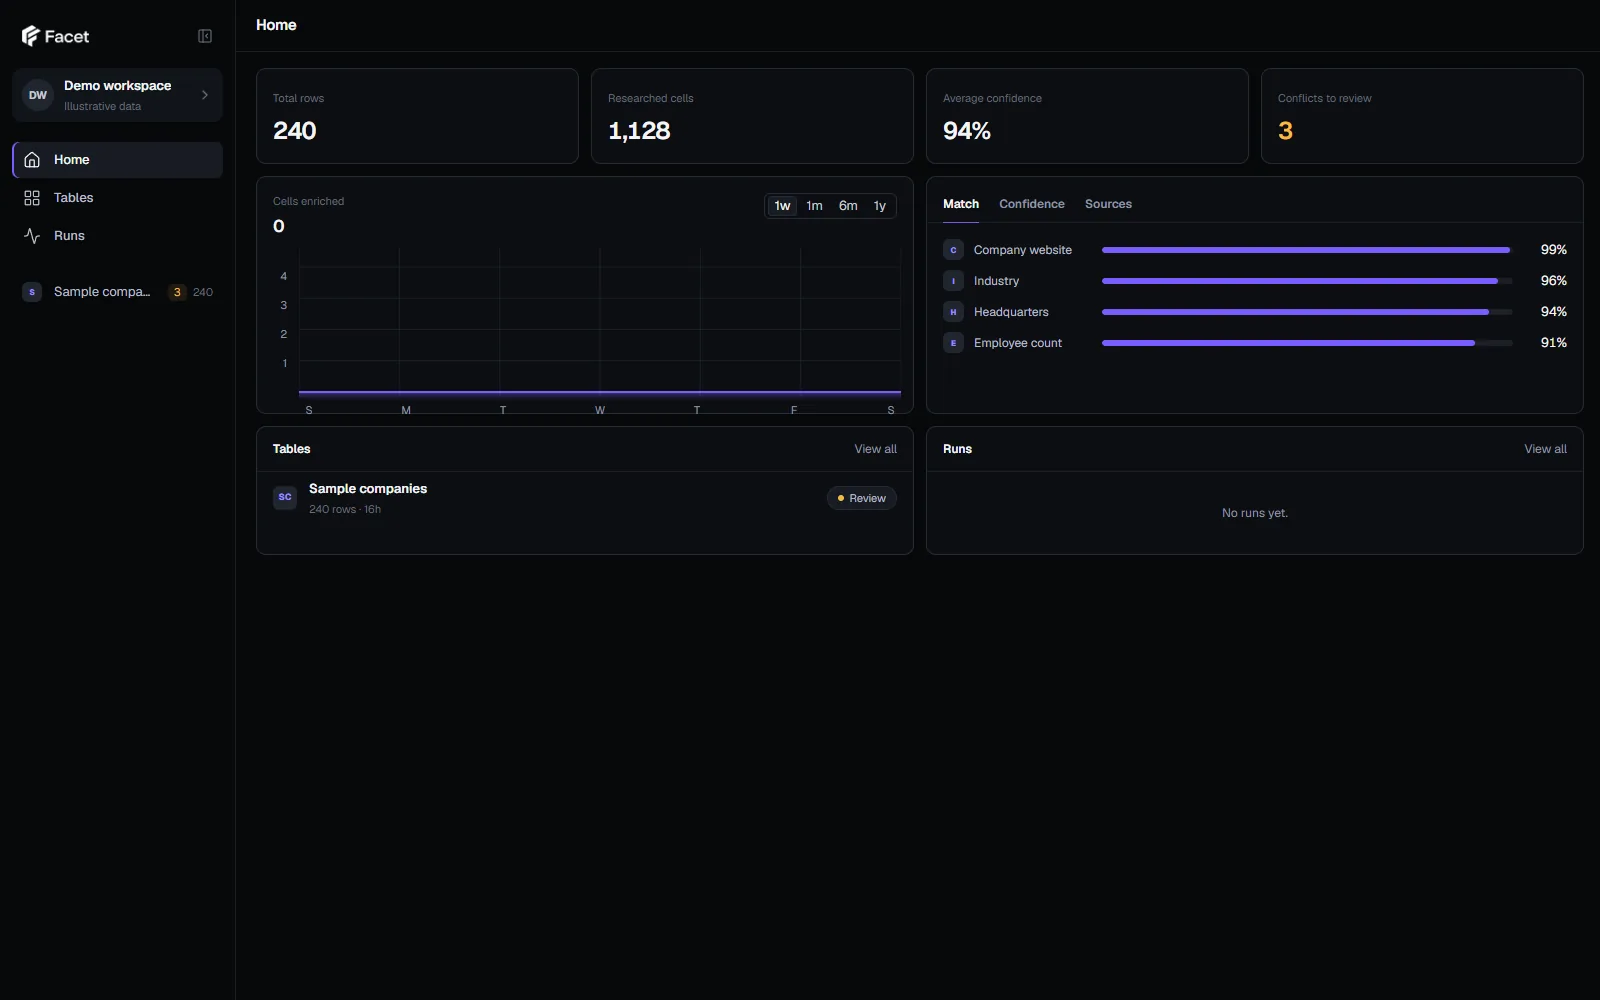Switch to the Sources tab
Screen dimensions: 1600x1000
[1108, 204]
